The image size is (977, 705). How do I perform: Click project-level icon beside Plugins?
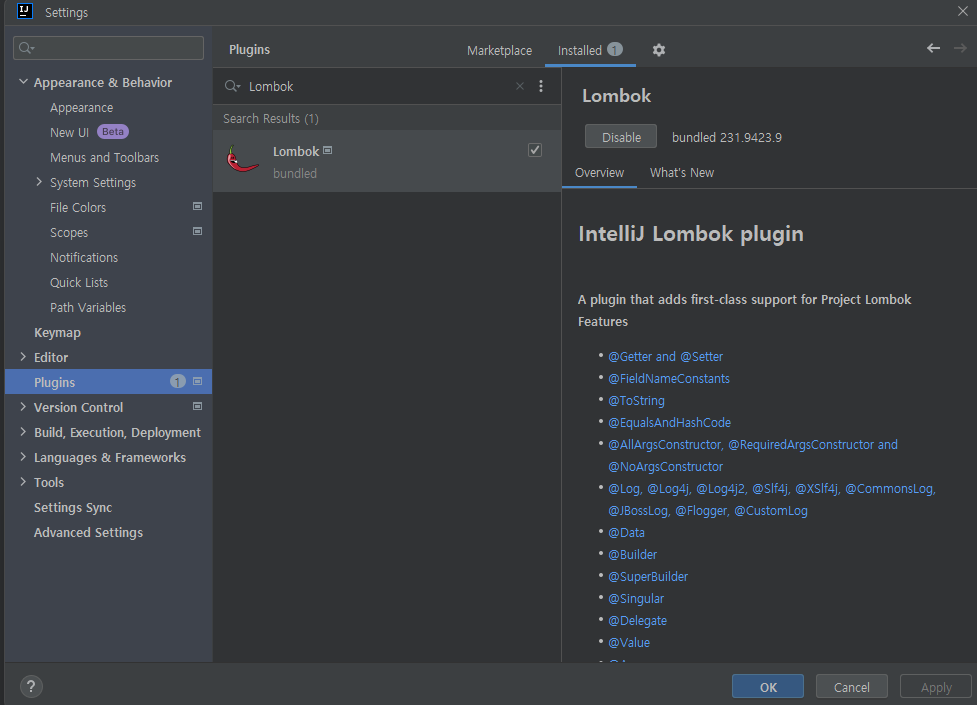pos(198,381)
